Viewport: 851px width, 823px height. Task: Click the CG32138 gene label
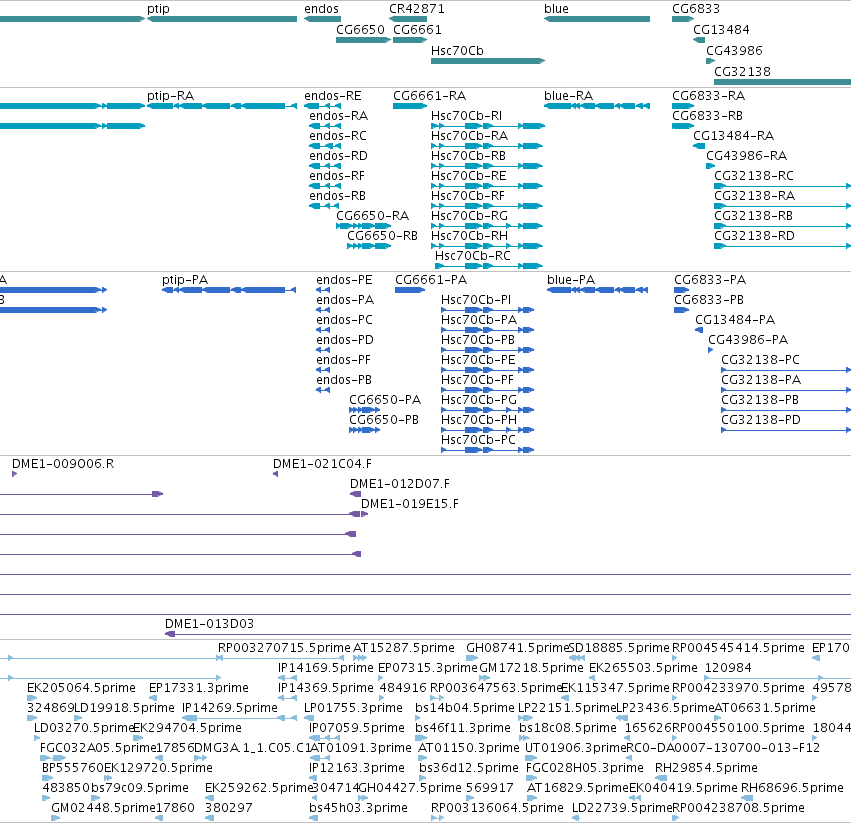[x=742, y=71]
